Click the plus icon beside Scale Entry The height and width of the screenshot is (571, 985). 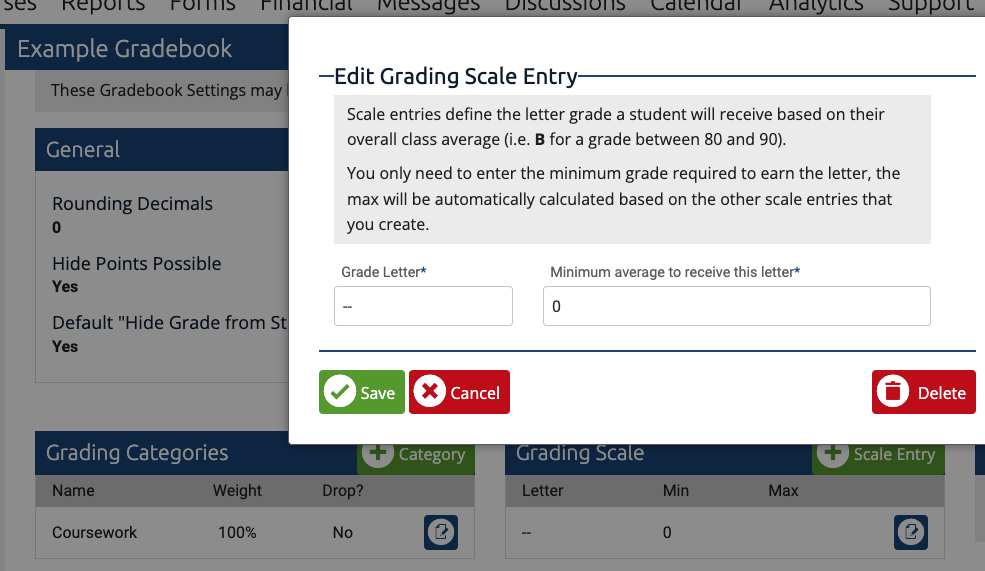832,453
